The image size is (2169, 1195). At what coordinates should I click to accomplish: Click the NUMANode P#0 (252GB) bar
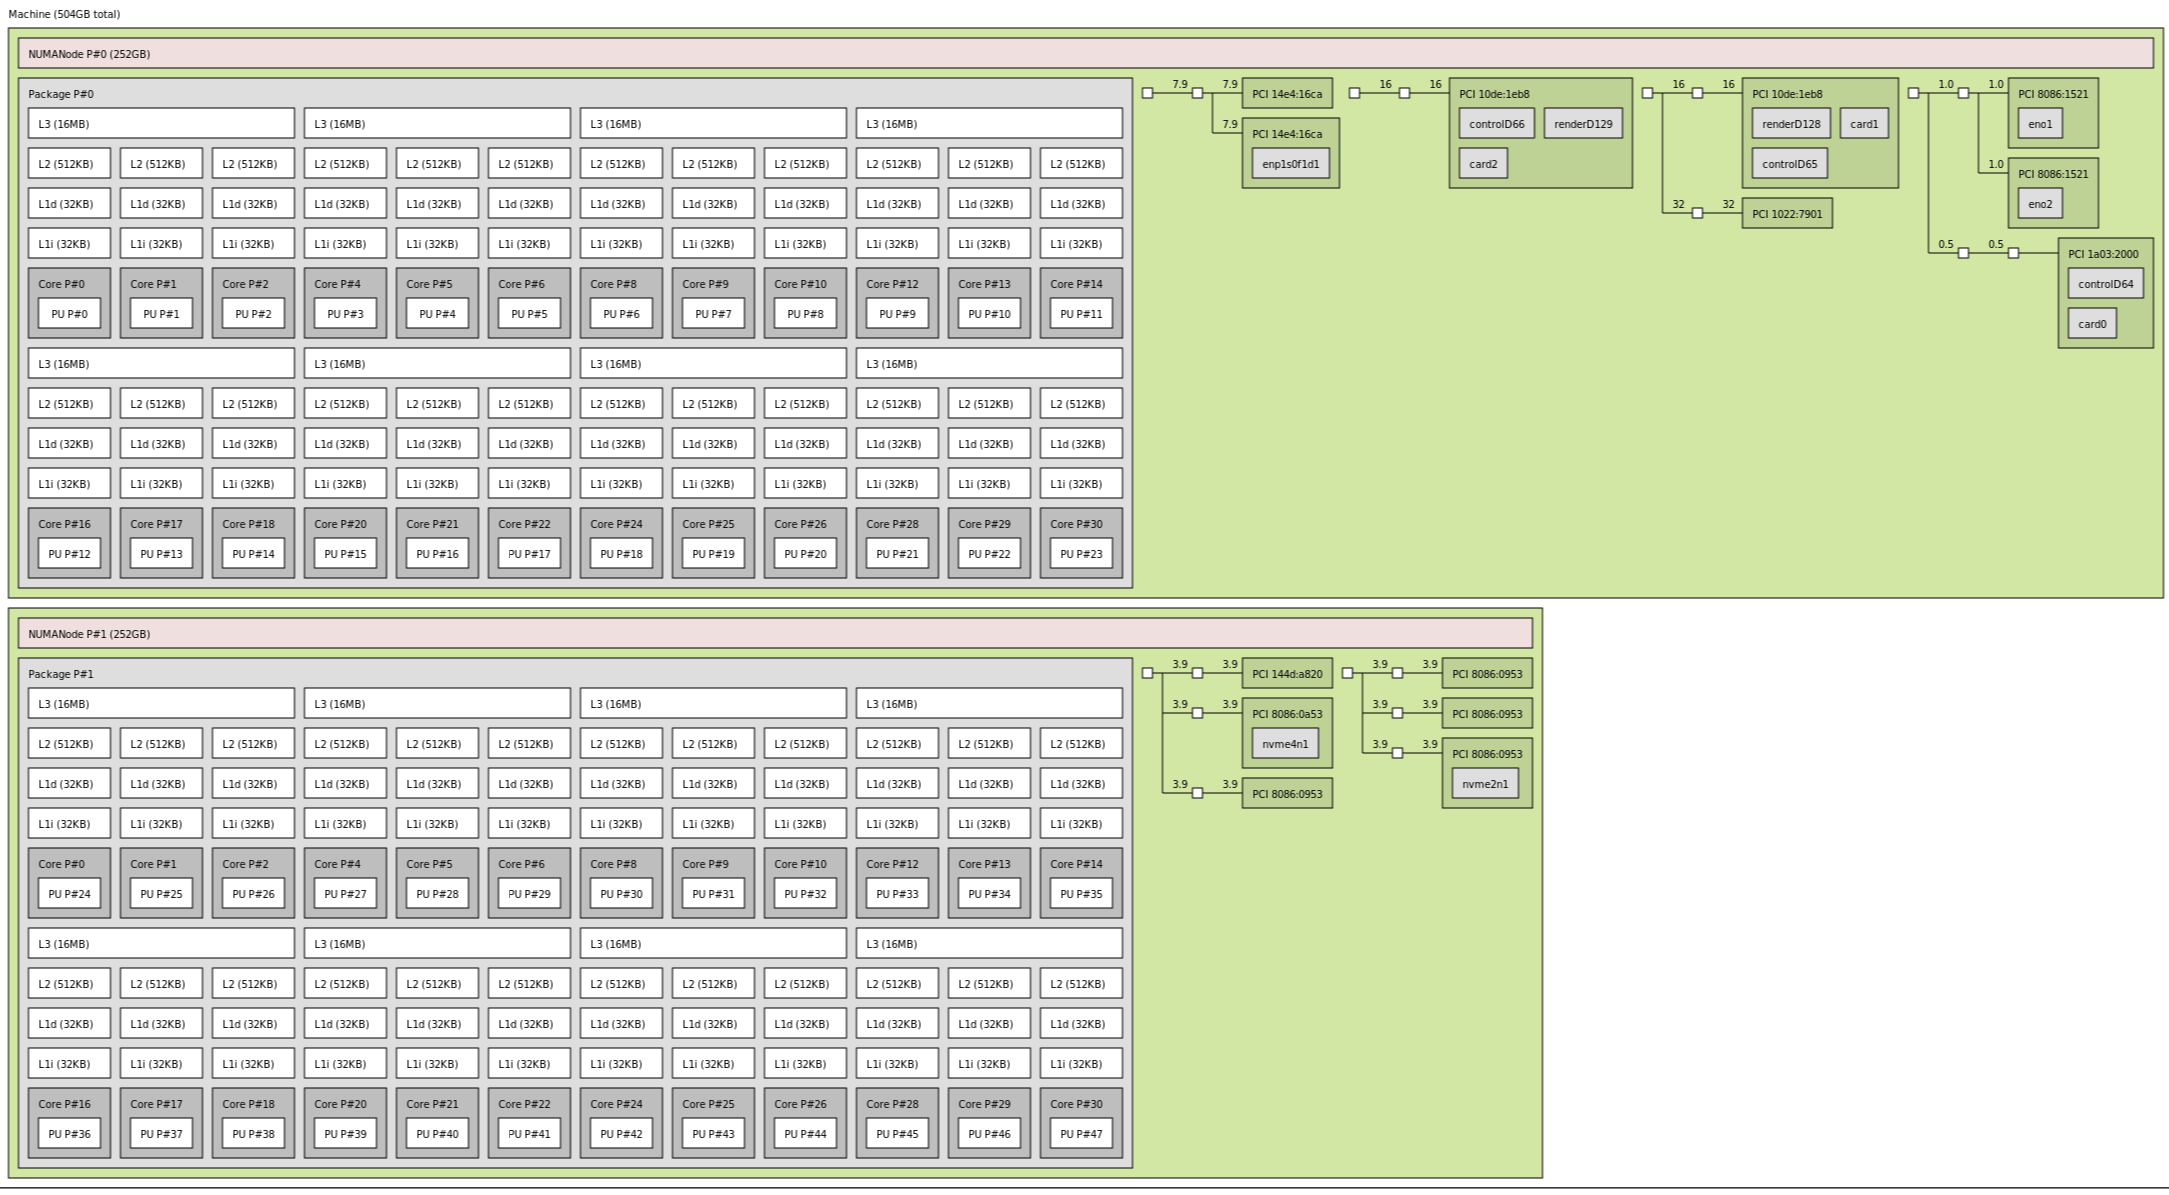pos(1085,54)
